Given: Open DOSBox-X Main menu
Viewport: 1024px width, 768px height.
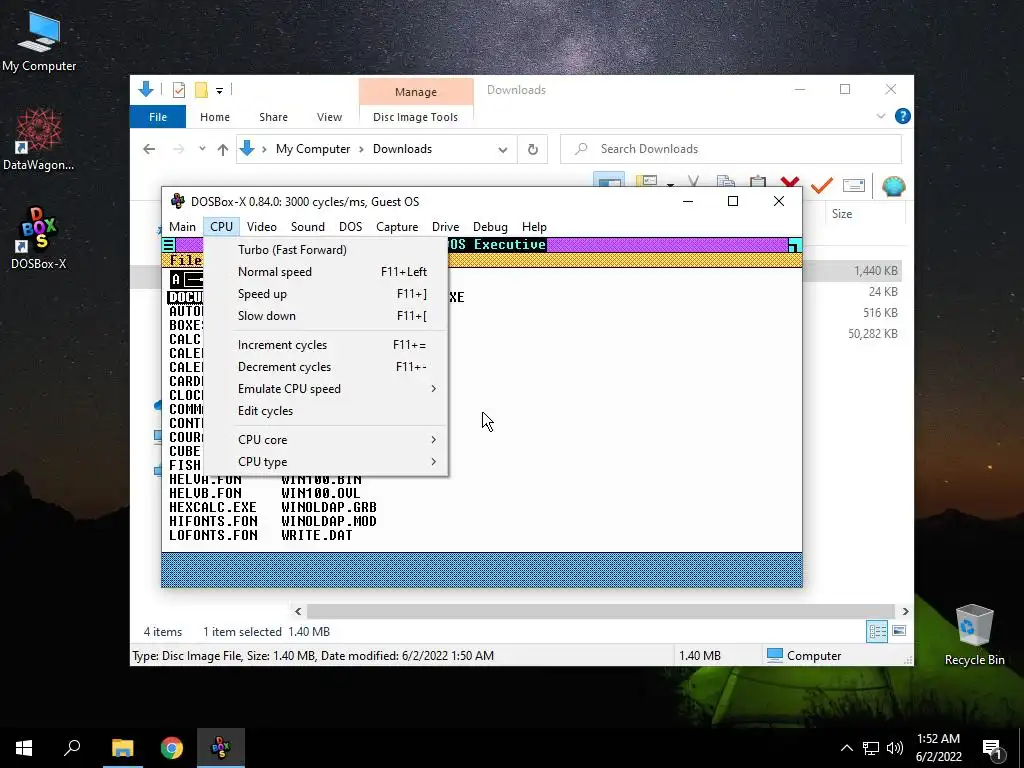Looking at the screenshot, I should (x=182, y=227).
